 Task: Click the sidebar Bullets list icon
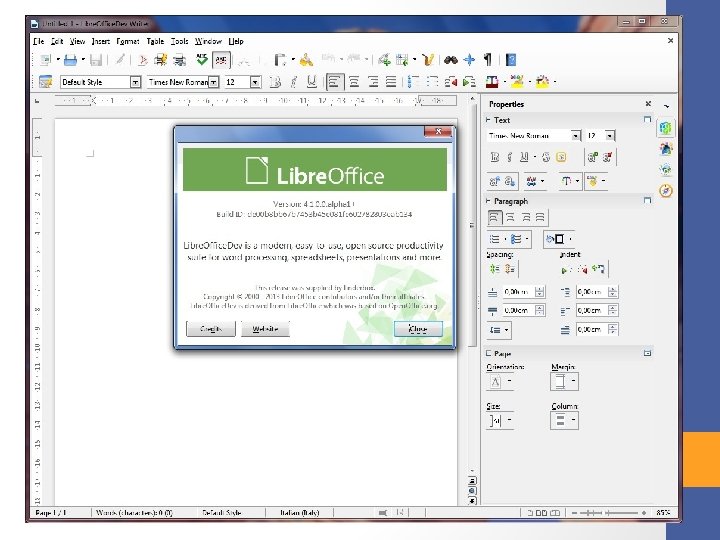[x=497, y=239]
